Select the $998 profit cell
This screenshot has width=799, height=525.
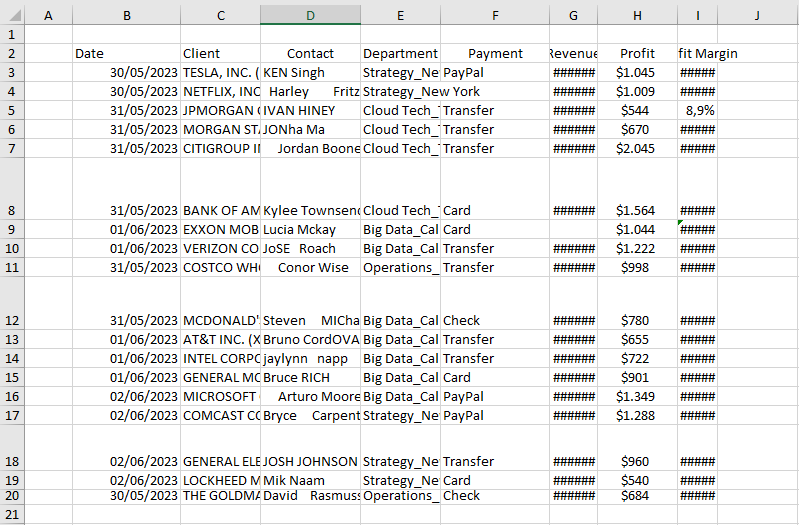[637, 267]
